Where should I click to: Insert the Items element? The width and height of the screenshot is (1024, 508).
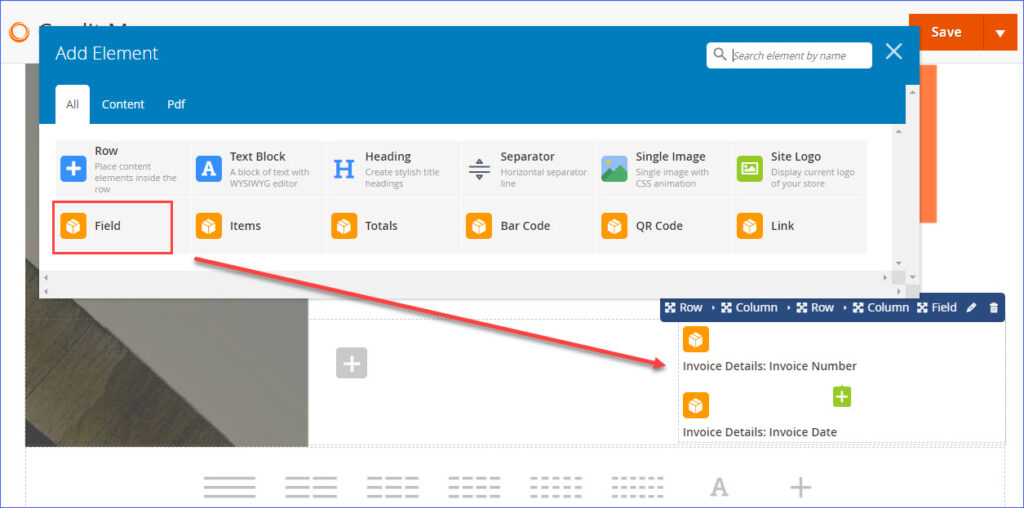coord(257,226)
